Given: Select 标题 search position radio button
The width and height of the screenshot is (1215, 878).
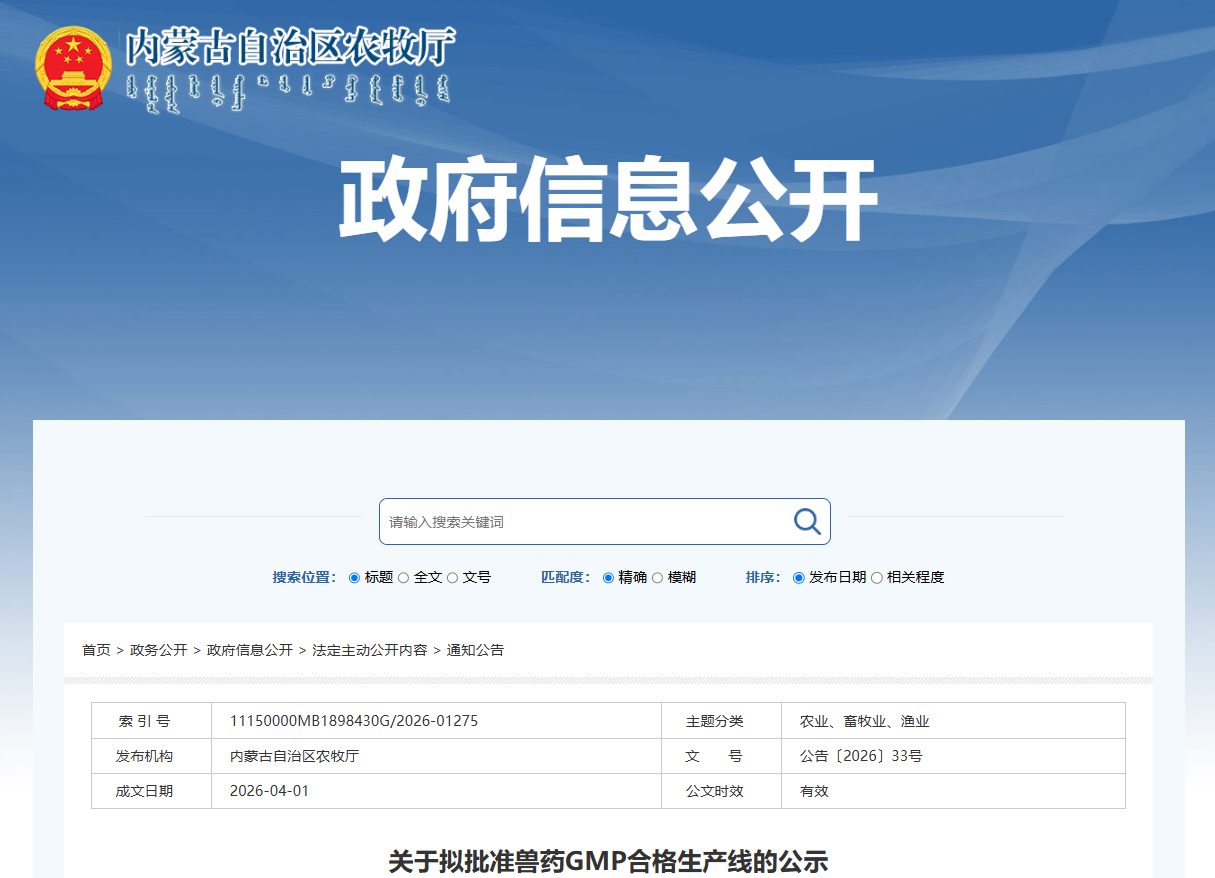Looking at the screenshot, I should pyautogui.click(x=355, y=578).
